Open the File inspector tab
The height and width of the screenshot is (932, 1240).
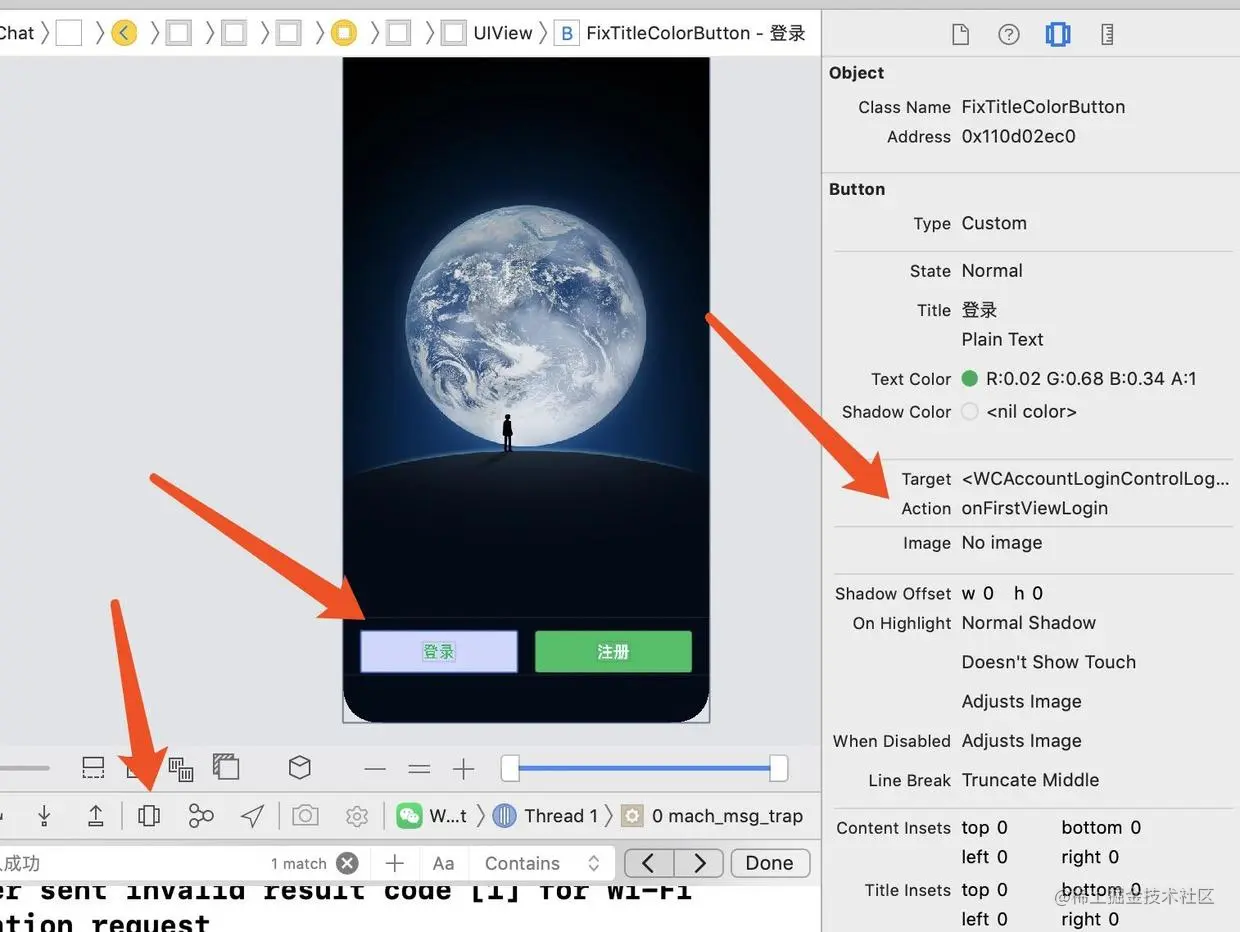pos(960,35)
